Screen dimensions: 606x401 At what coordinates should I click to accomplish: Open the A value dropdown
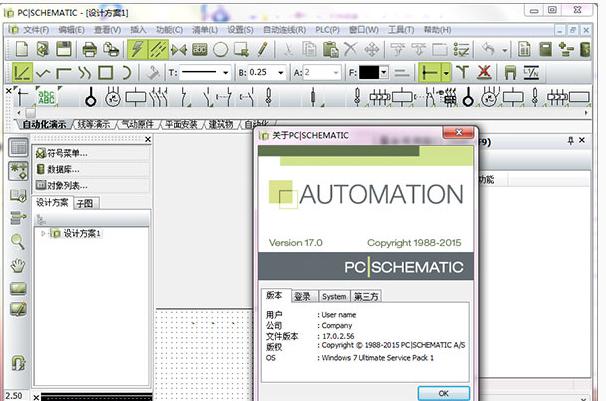tap(336, 73)
